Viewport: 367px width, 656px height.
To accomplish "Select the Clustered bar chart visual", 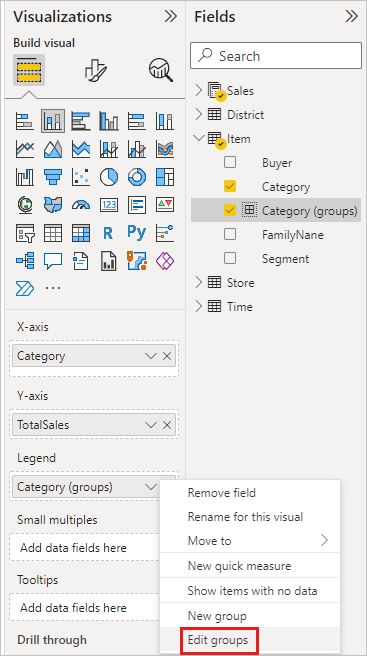I will coord(81,121).
